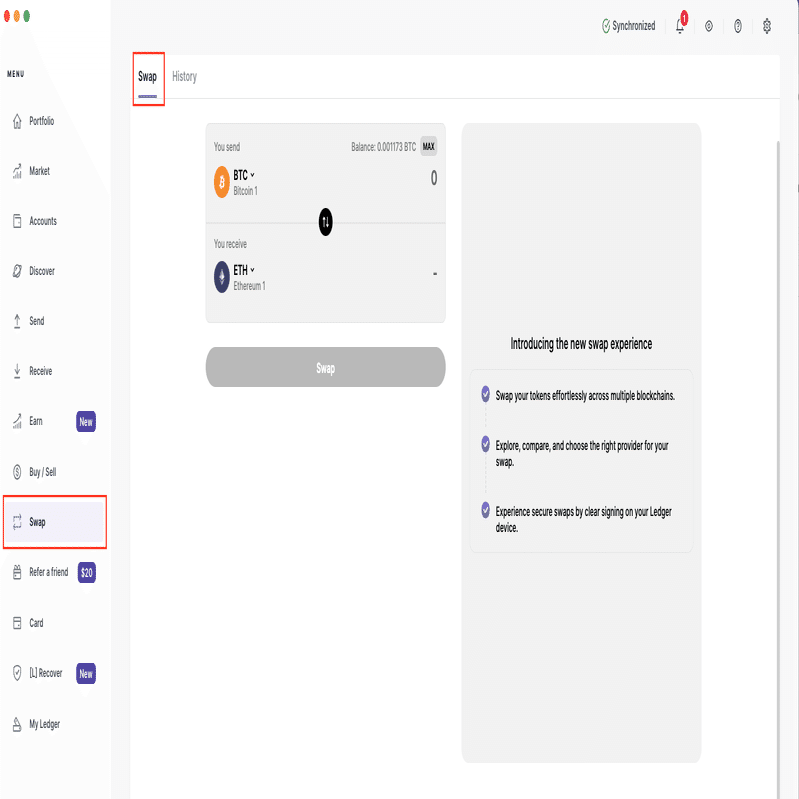Click the MAX amount button
This screenshot has height=799, width=799.
[x=429, y=147]
